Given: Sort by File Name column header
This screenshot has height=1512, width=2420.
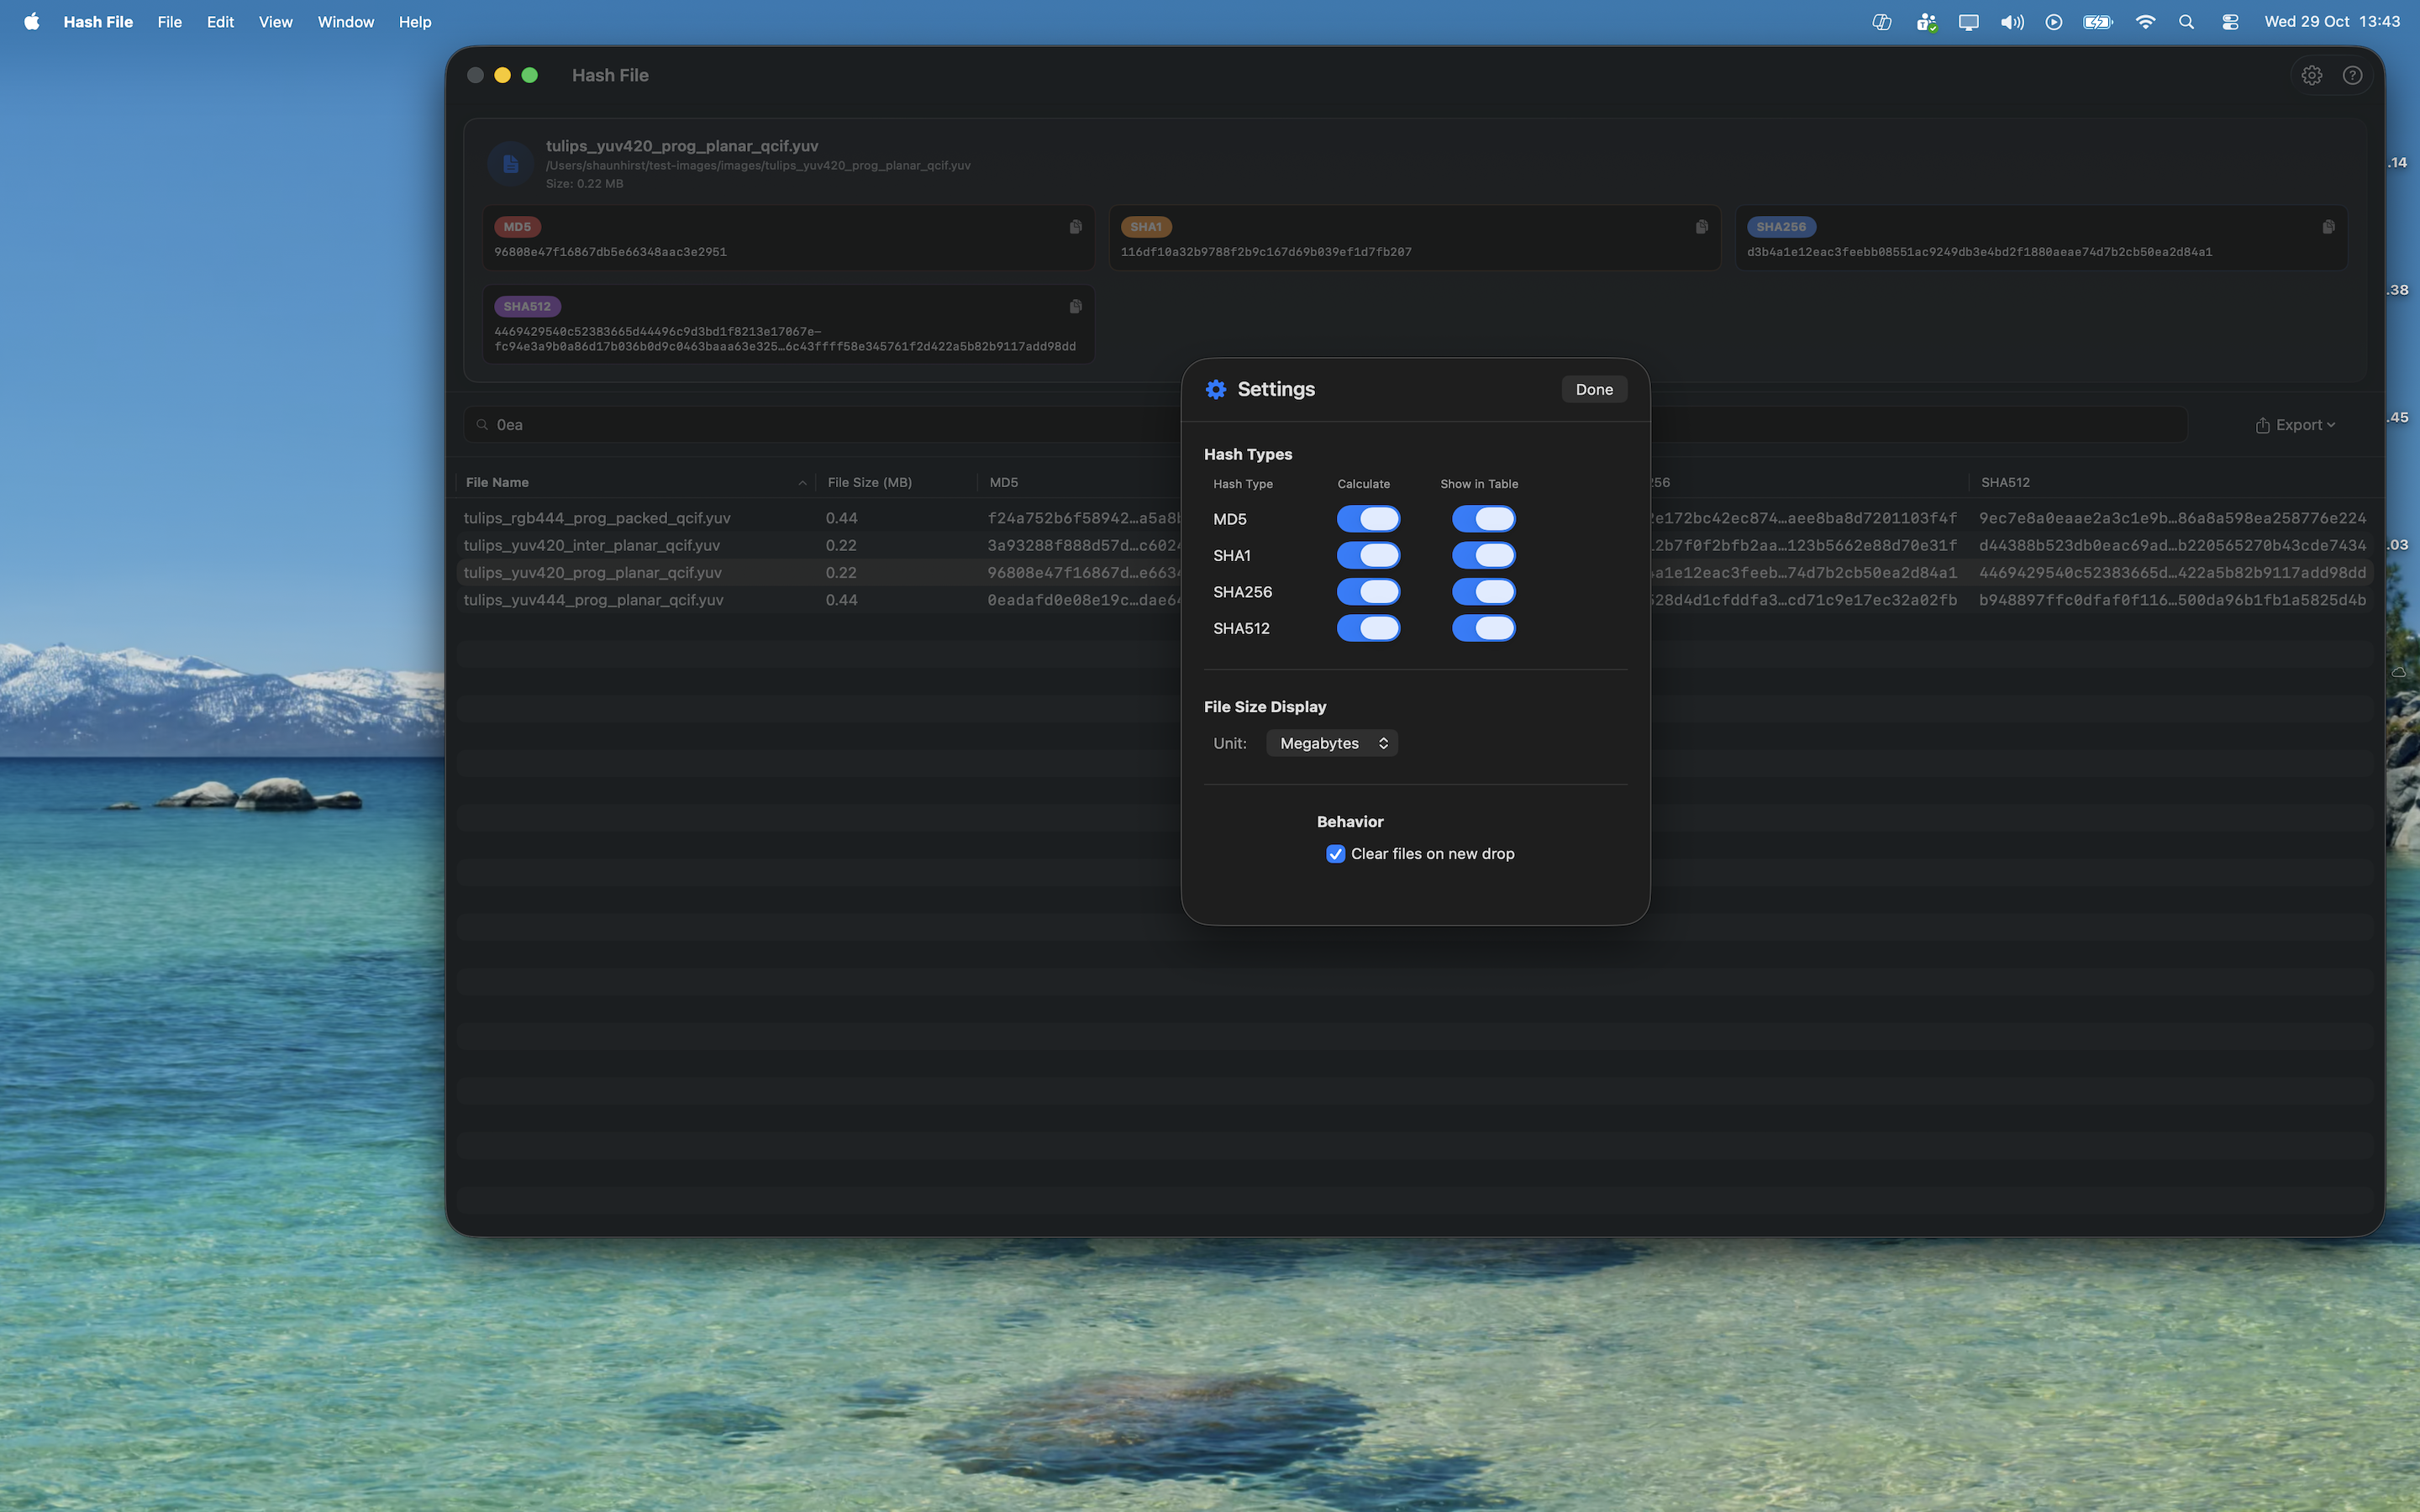Looking at the screenshot, I should coord(498,482).
